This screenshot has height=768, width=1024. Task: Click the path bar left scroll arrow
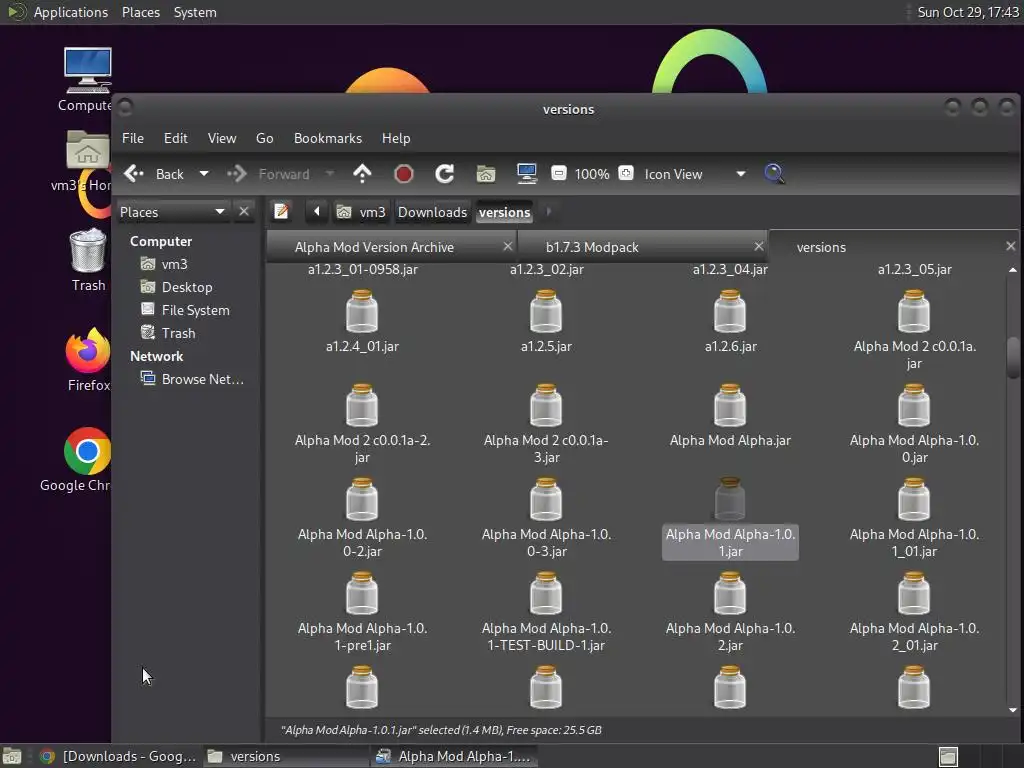(x=317, y=212)
